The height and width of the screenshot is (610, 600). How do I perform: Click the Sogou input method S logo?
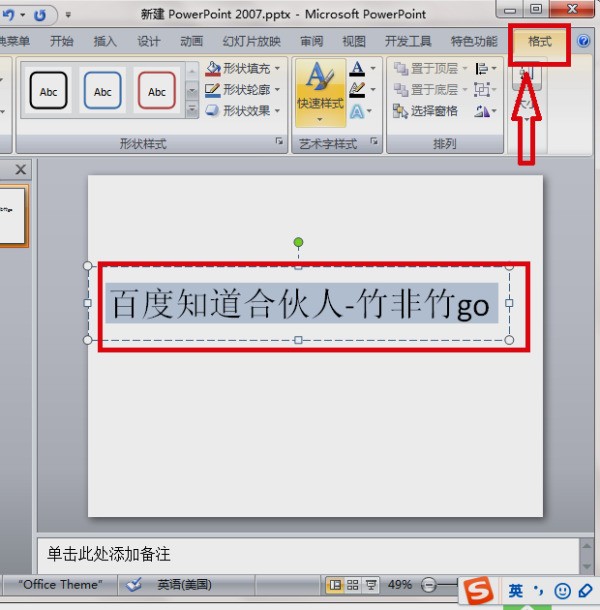coord(478,591)
